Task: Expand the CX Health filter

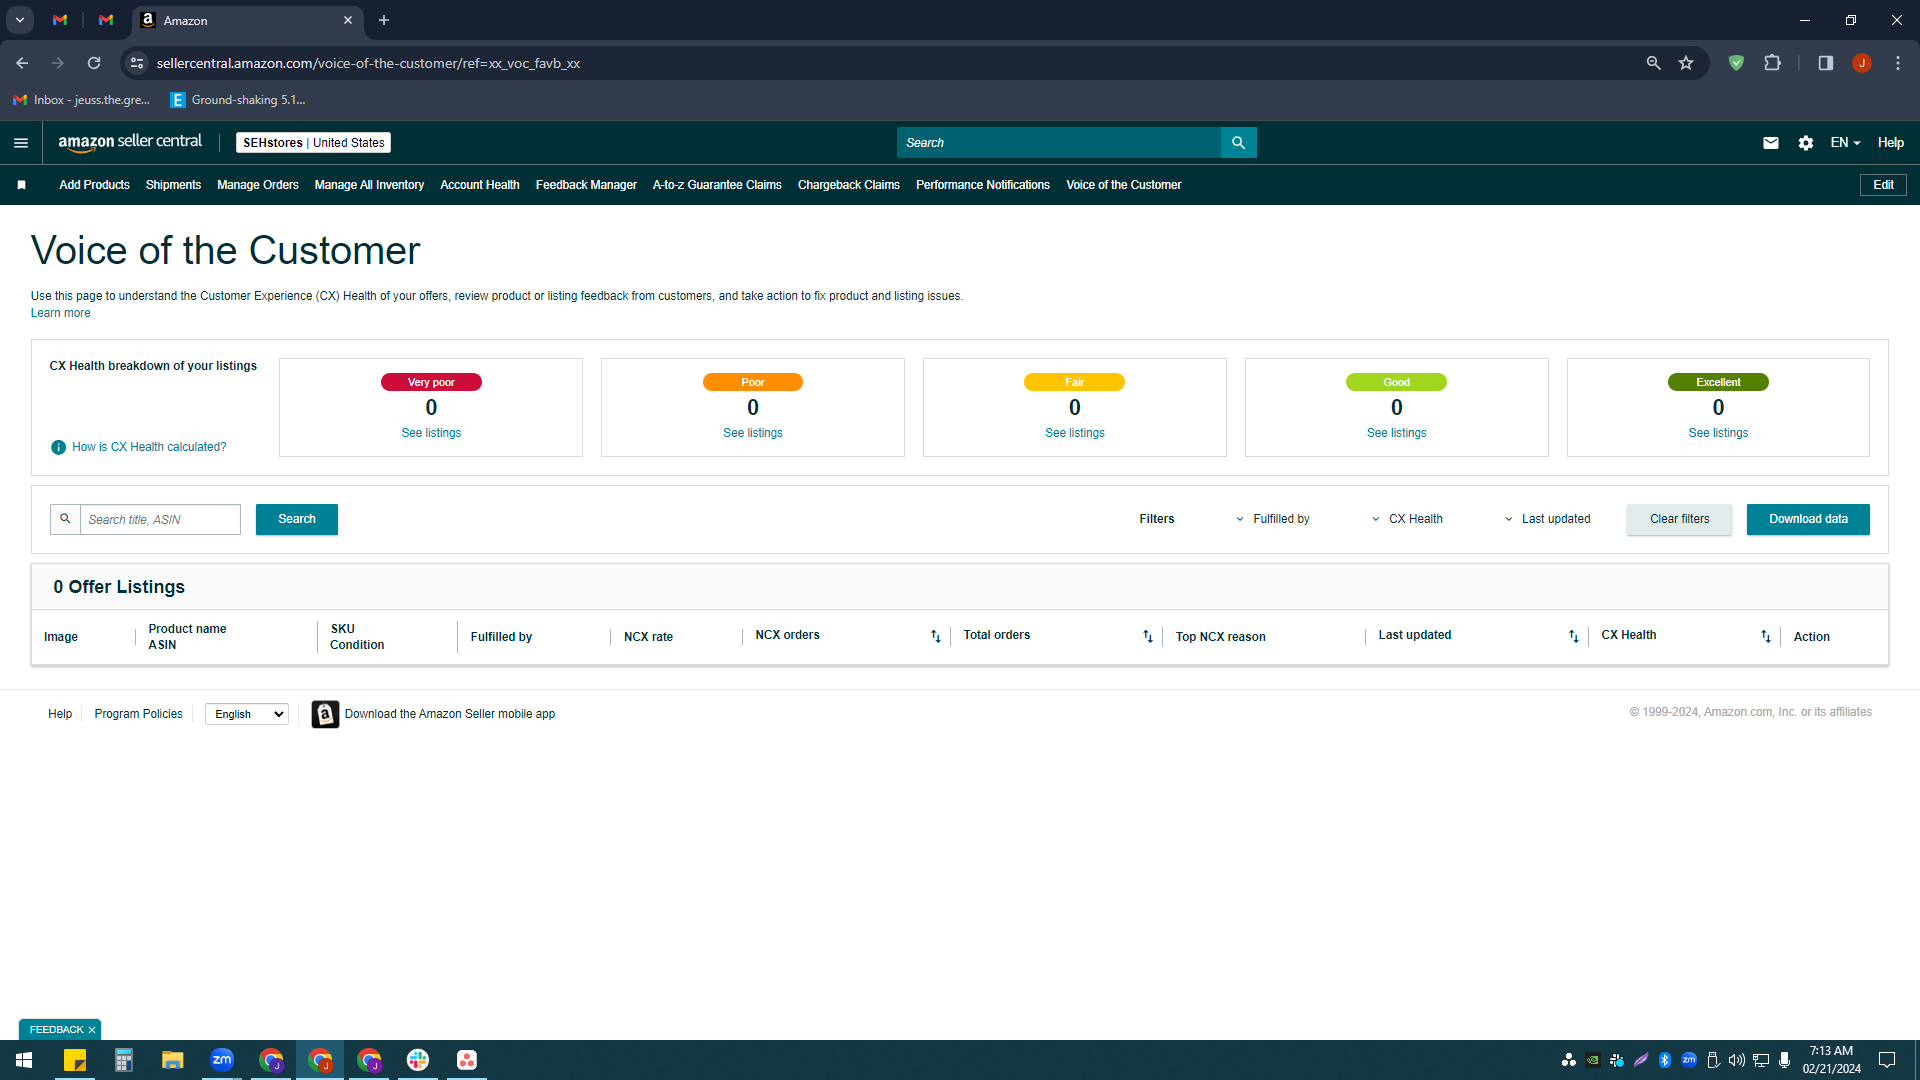Action: (1407, 519)
